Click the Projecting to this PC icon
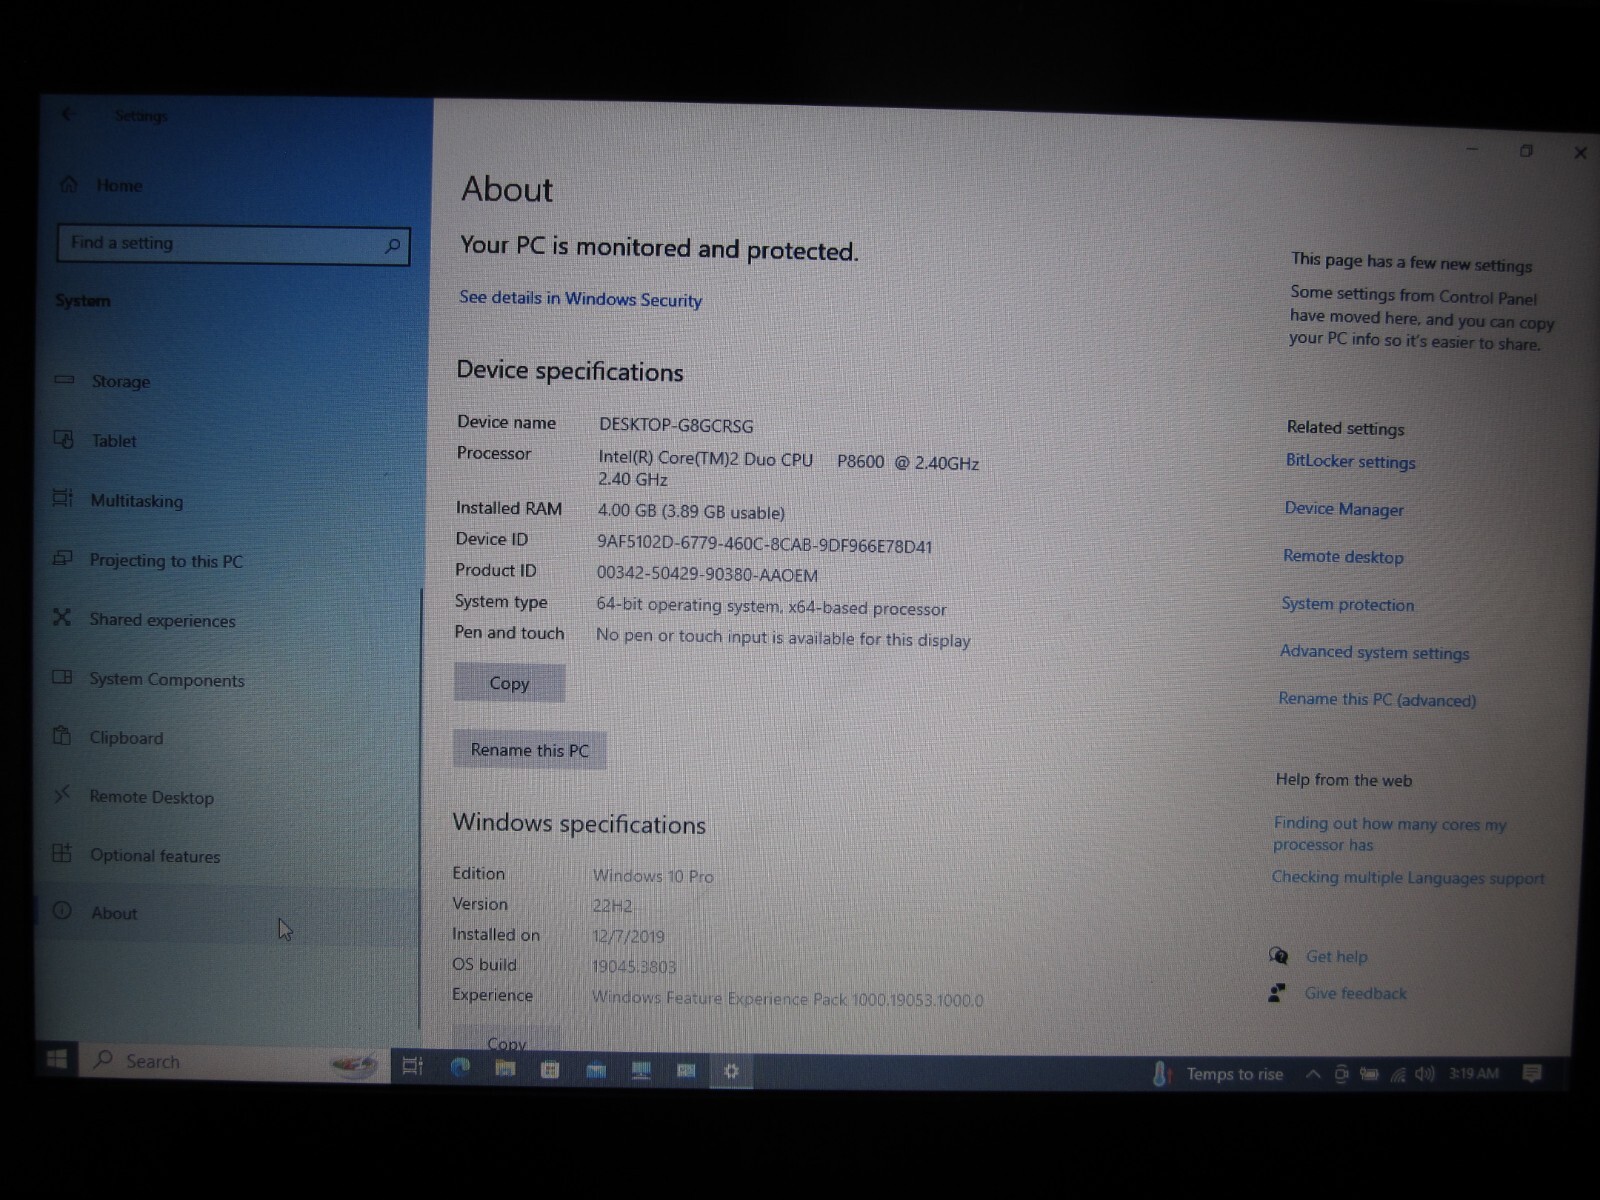Image resolution: width=1600 pixels, height=1200 pixels. (x=62, y=558)
